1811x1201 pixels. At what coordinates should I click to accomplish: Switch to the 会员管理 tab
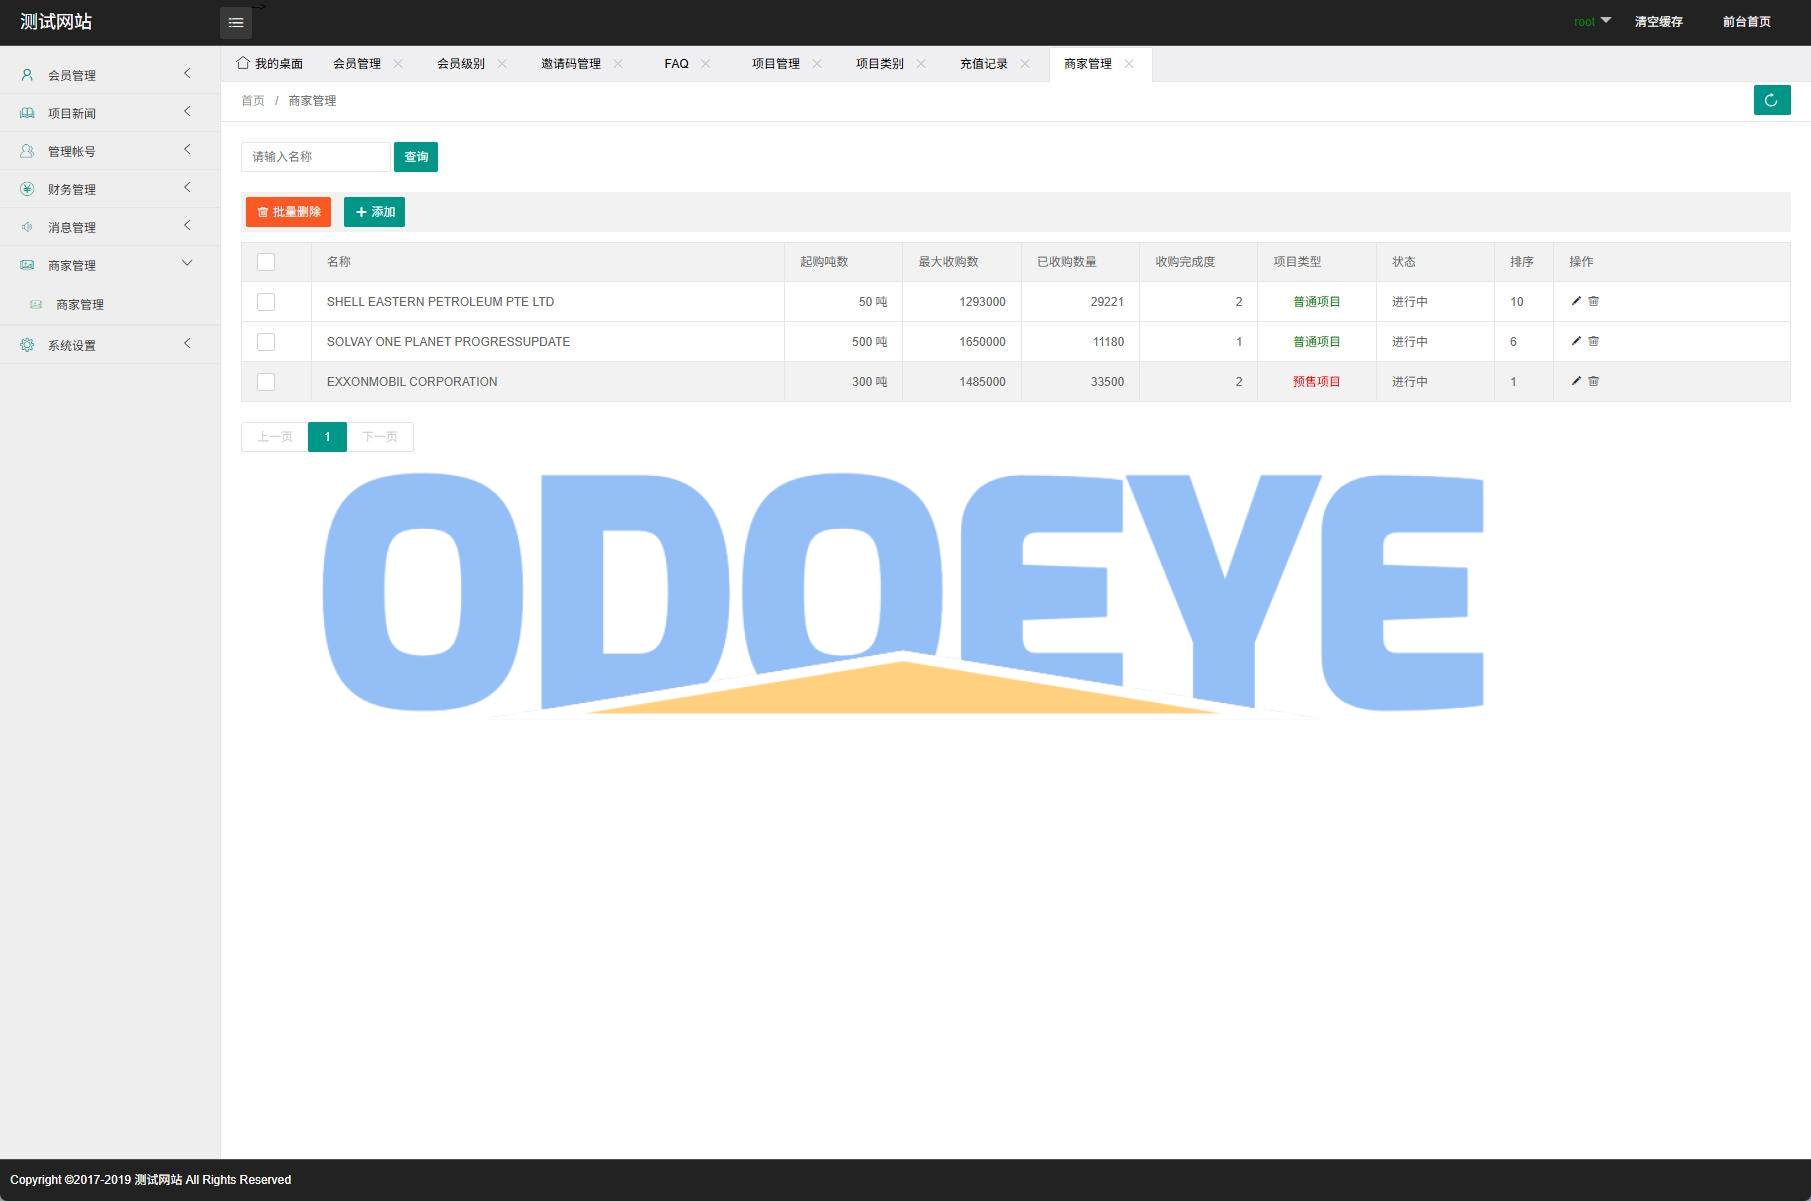point(357,63)
